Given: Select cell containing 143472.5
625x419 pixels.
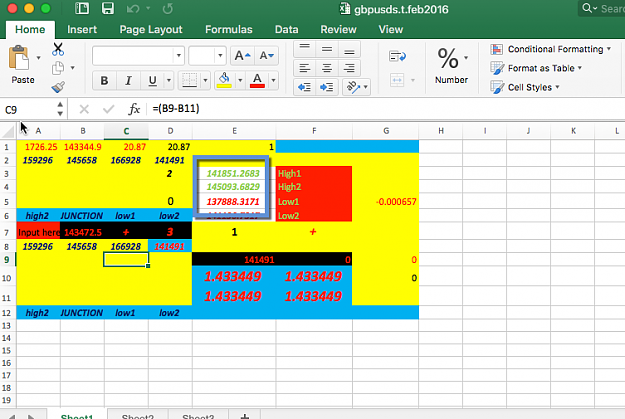Looking at the screenshot, I should point(82,232).
